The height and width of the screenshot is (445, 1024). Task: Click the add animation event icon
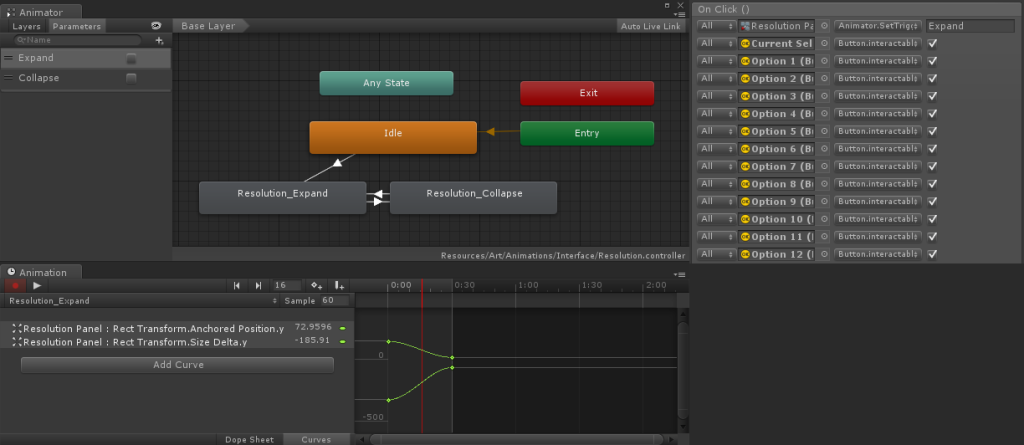(x=340, y=285)
